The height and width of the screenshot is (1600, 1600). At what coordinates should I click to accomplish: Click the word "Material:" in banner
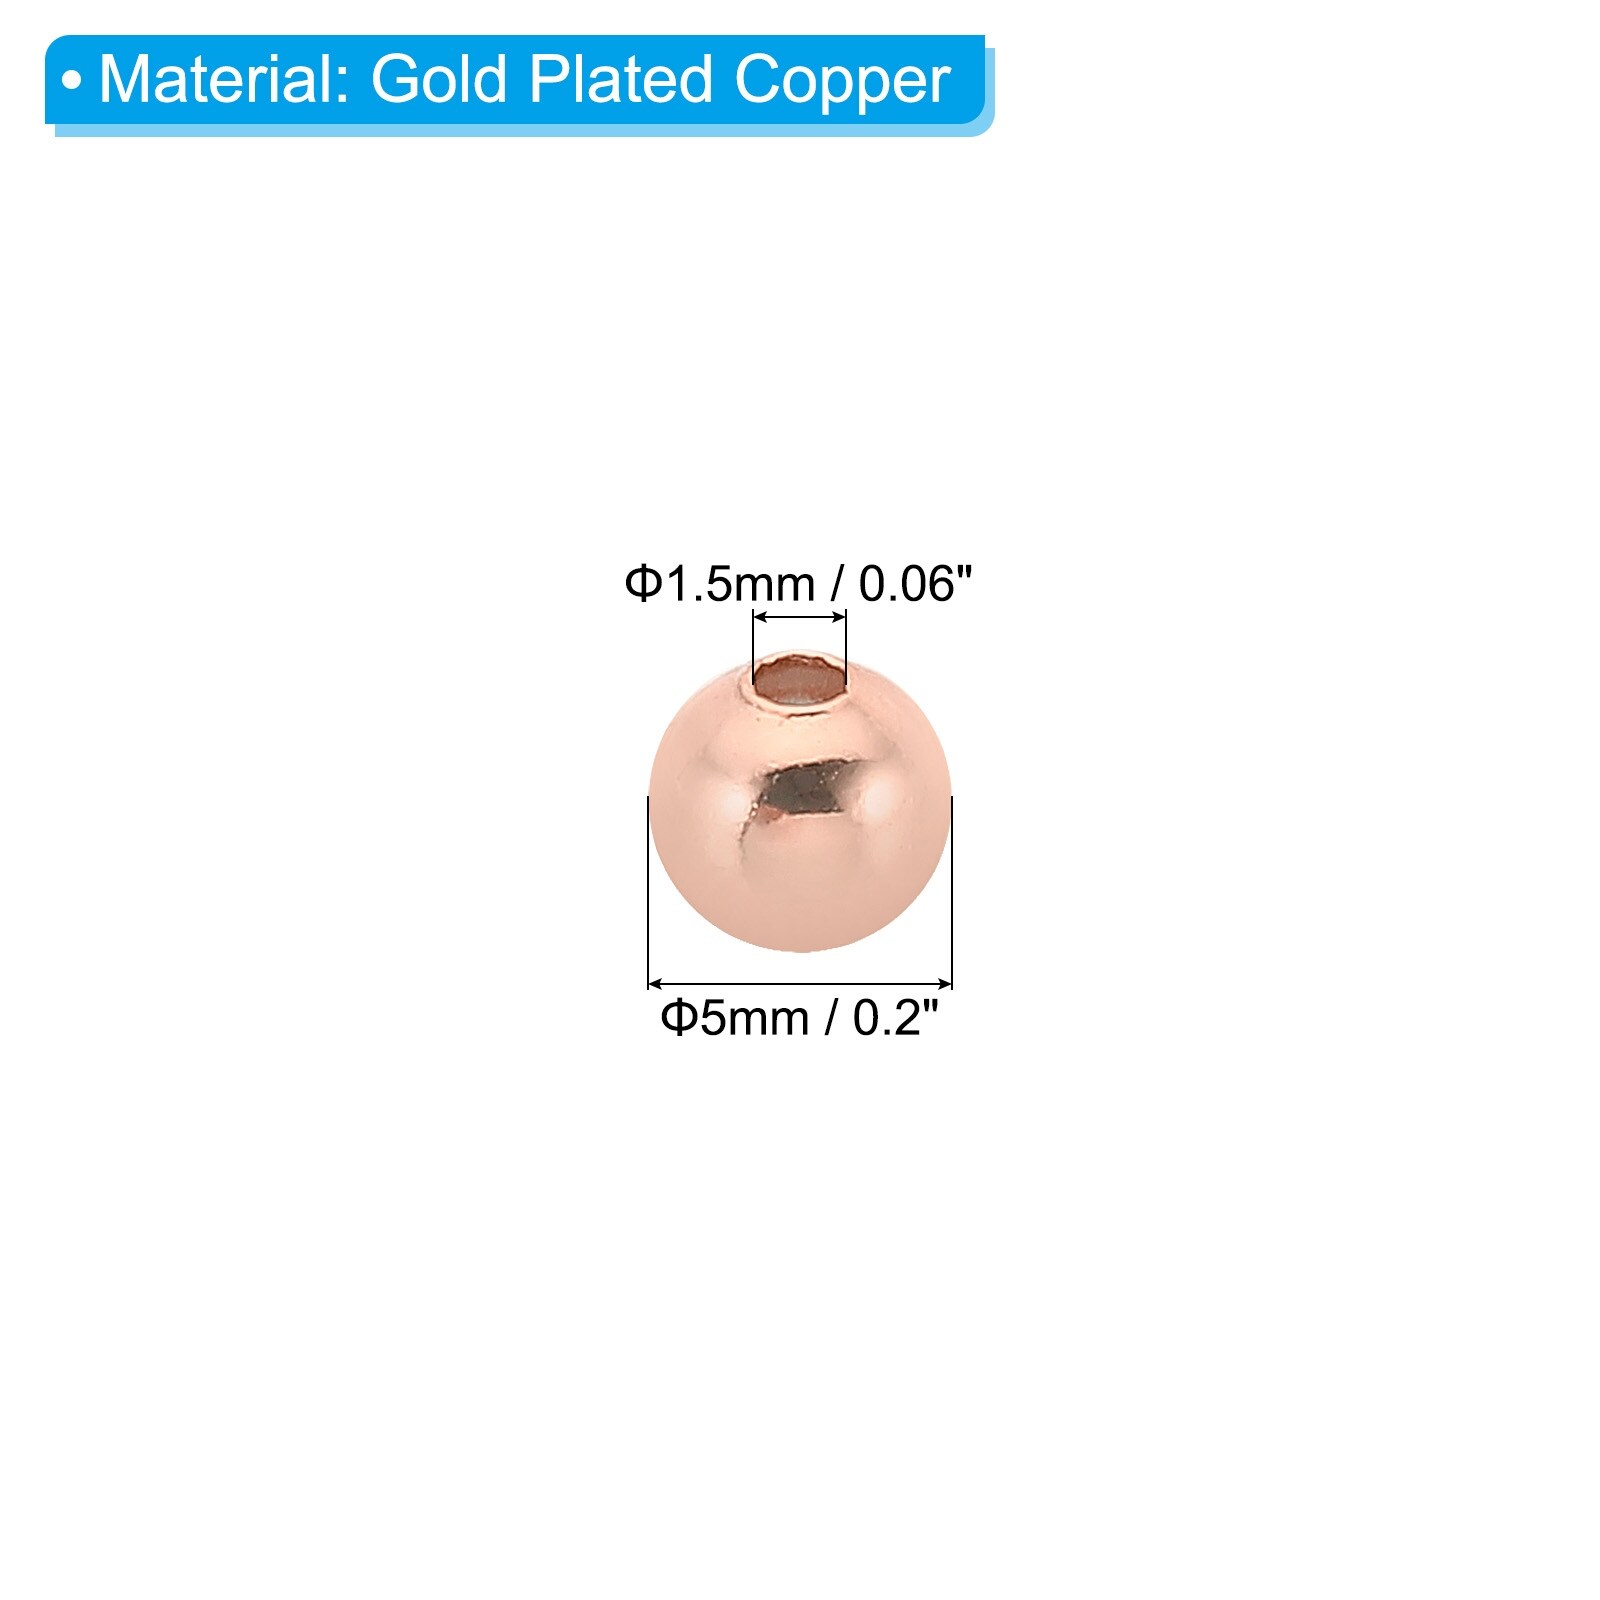click(x=225, y=80)
